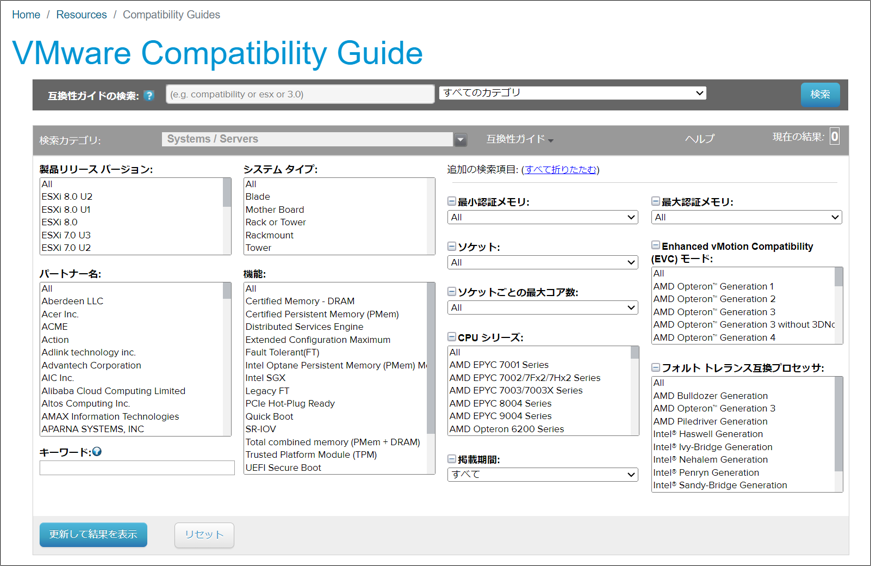
Task: Go to Resources breadcrumb link
Action: click(x=81, y=14)
